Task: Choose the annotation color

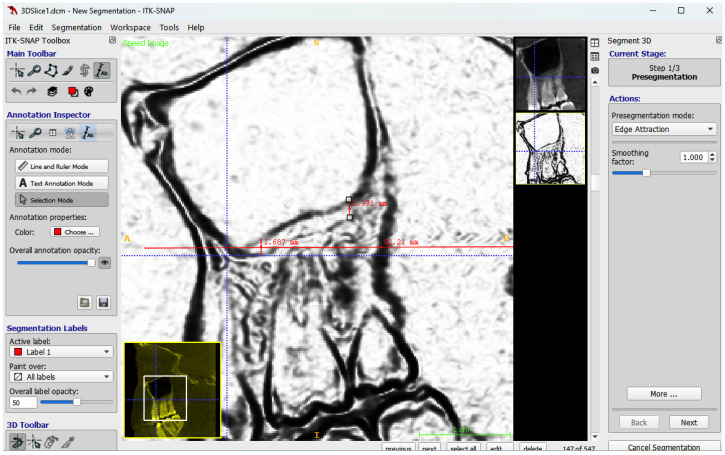Action: (75, 232)
